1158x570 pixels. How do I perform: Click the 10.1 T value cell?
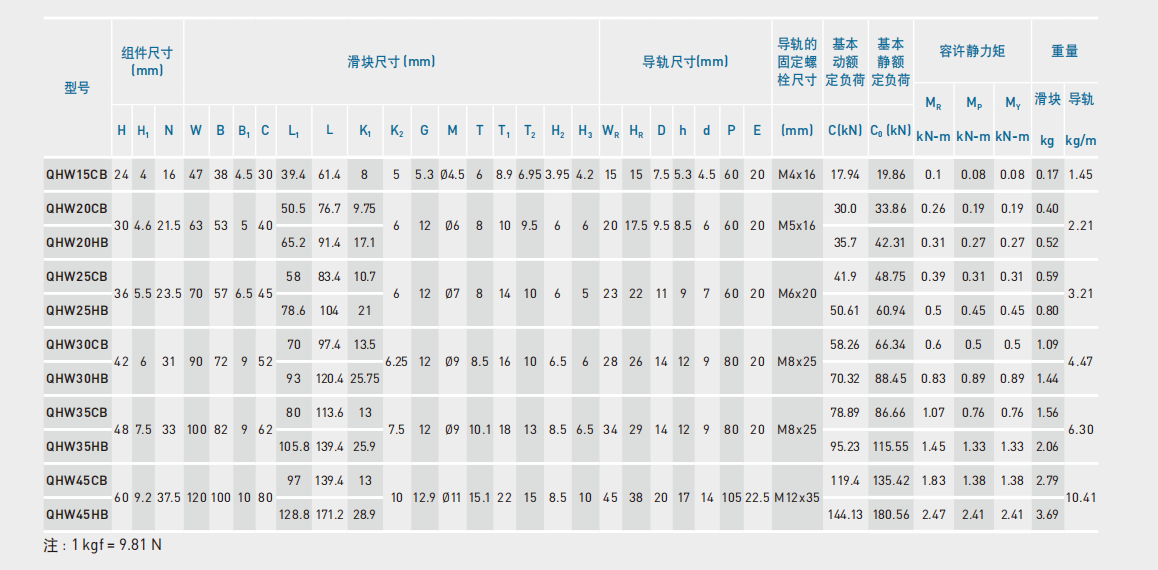479,430
